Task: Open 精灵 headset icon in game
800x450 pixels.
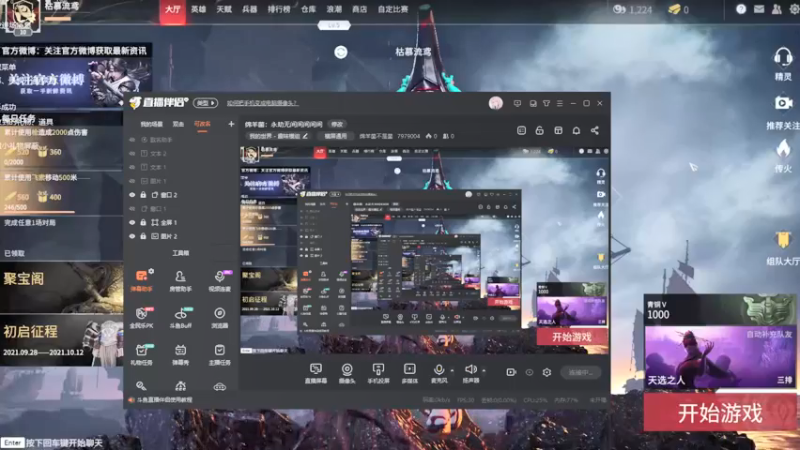Action: coord(783,64)
